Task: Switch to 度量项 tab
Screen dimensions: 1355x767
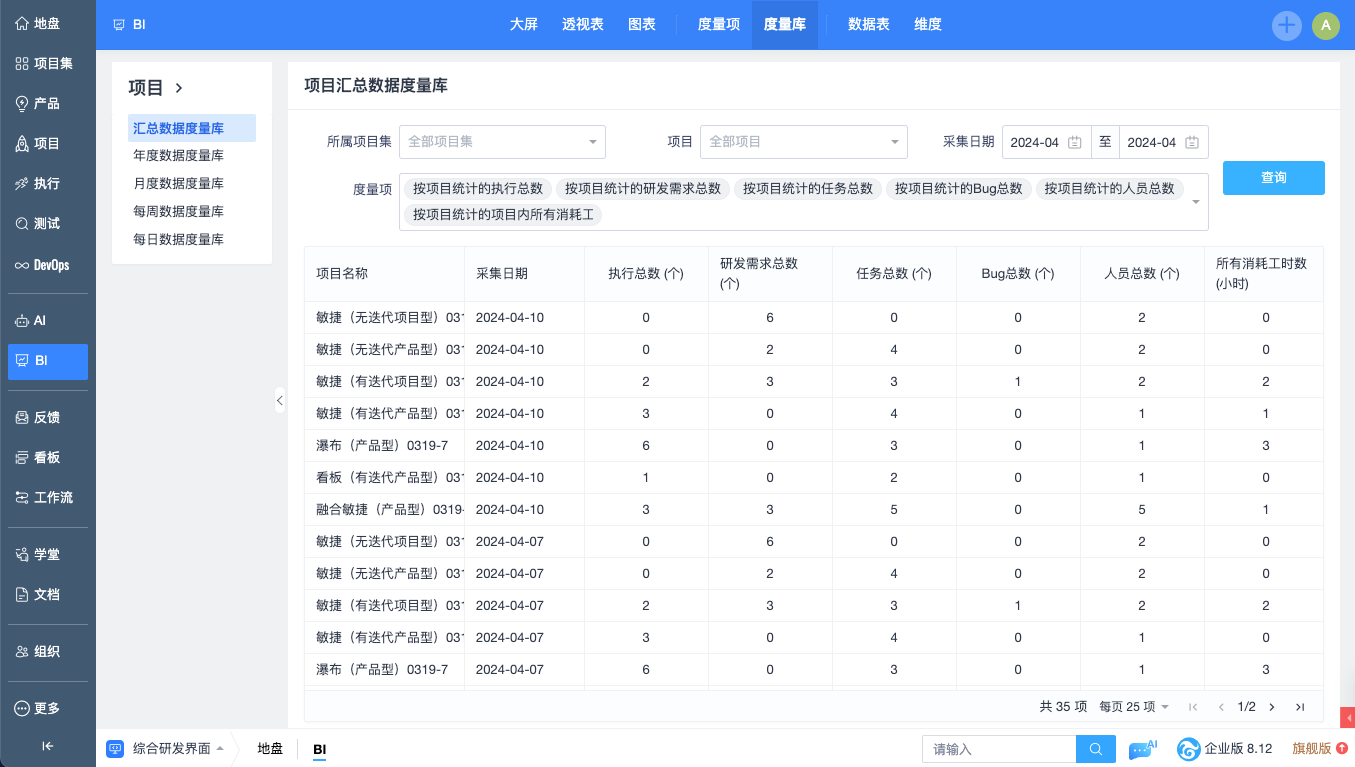Action: (x=719, y=25)
